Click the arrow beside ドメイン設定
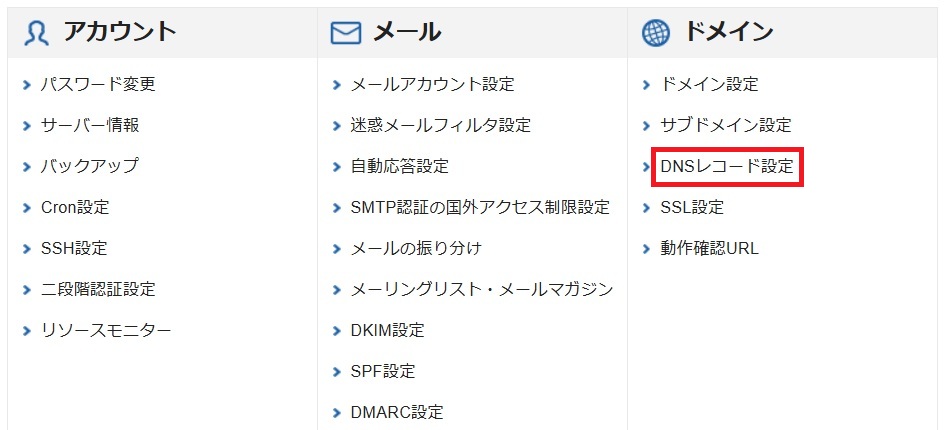 (x=647, y=85)
